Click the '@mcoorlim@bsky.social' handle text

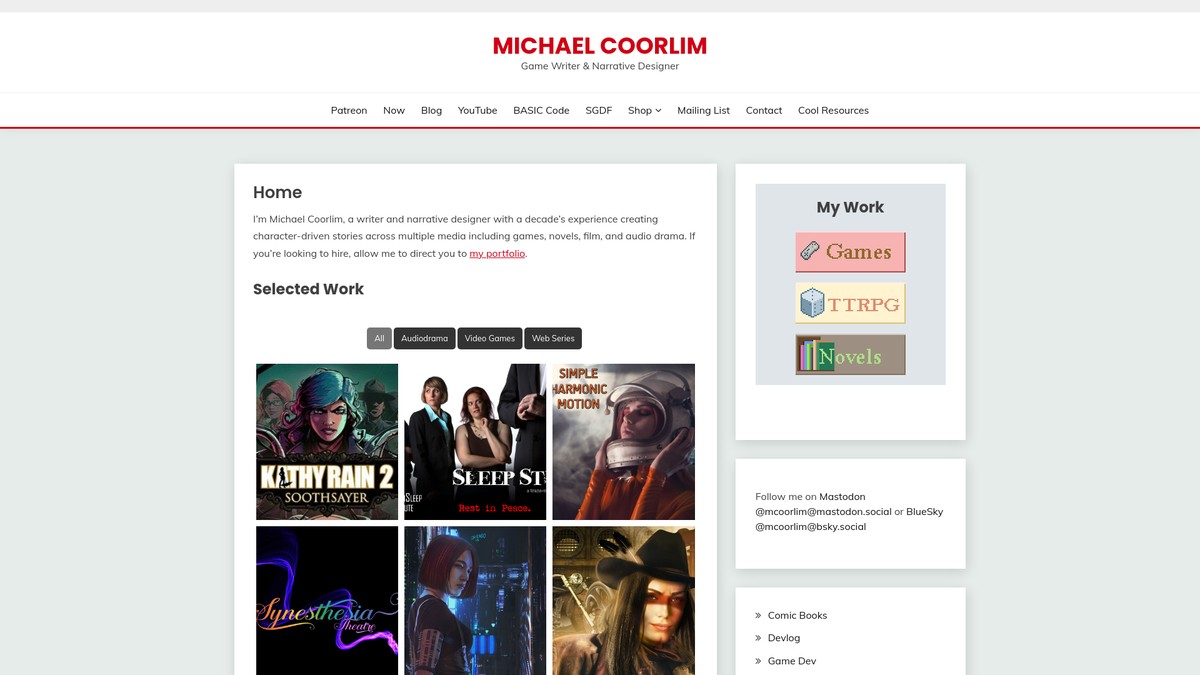click(811, 527)
